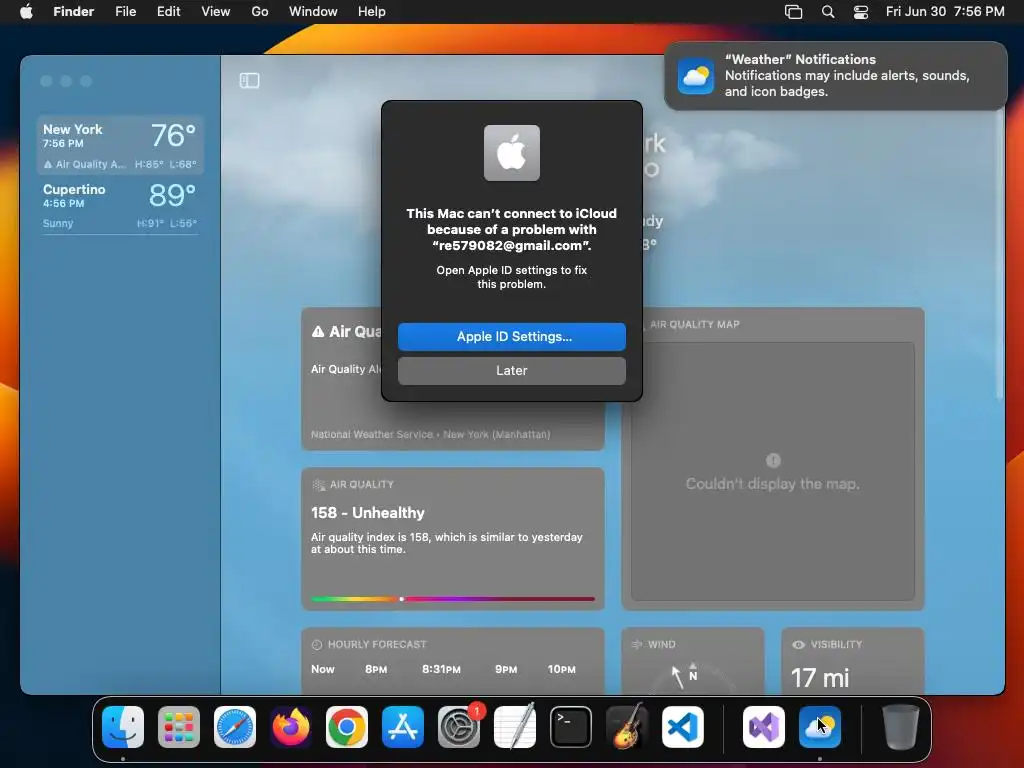Open the Trash in the Dock
This screenshot has width=1024, height=768.
pyautogui.click(x=901, y=727)
